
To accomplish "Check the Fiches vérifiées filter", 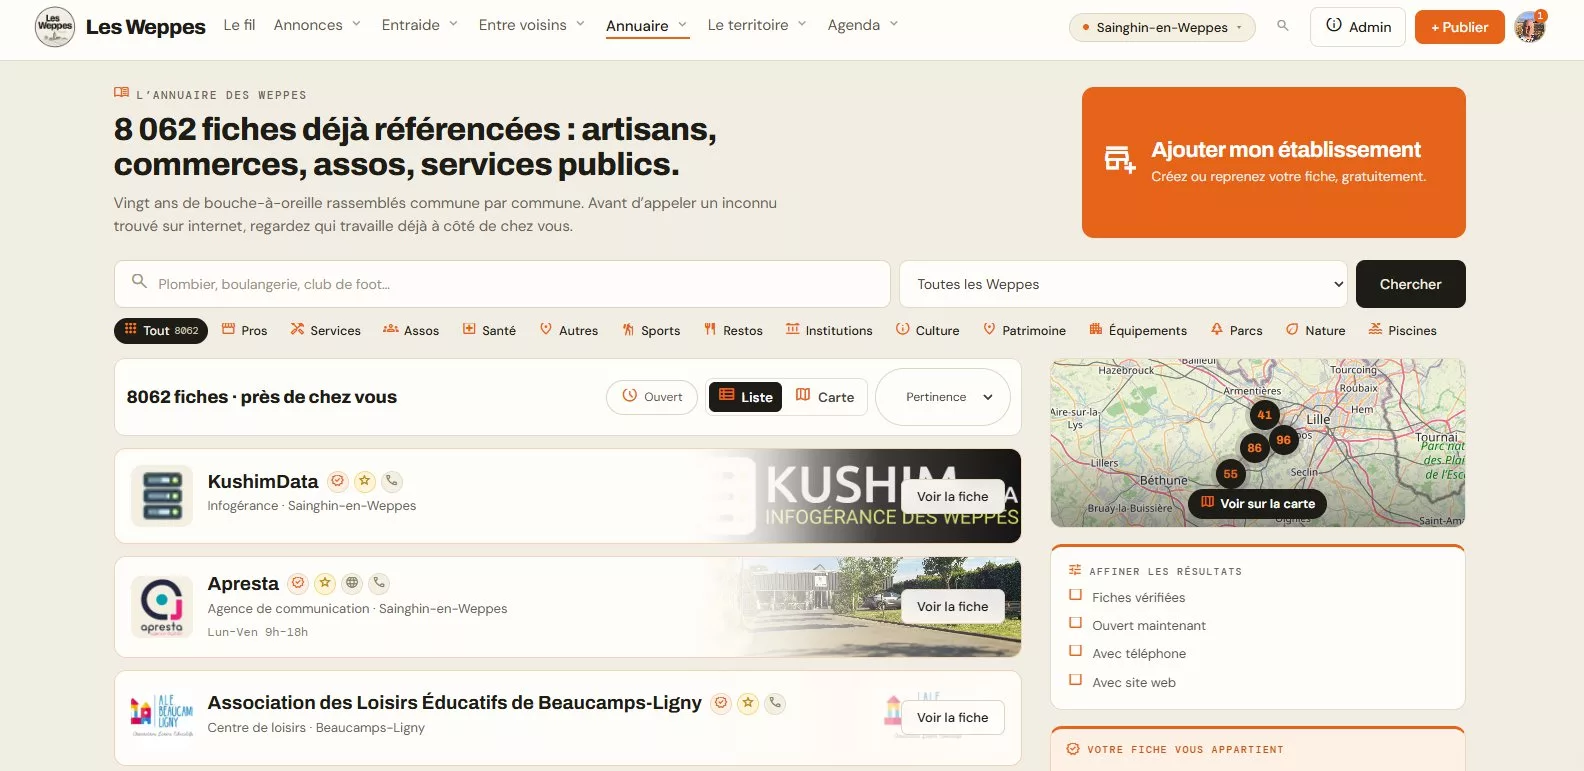I will tap(1076, 595).
